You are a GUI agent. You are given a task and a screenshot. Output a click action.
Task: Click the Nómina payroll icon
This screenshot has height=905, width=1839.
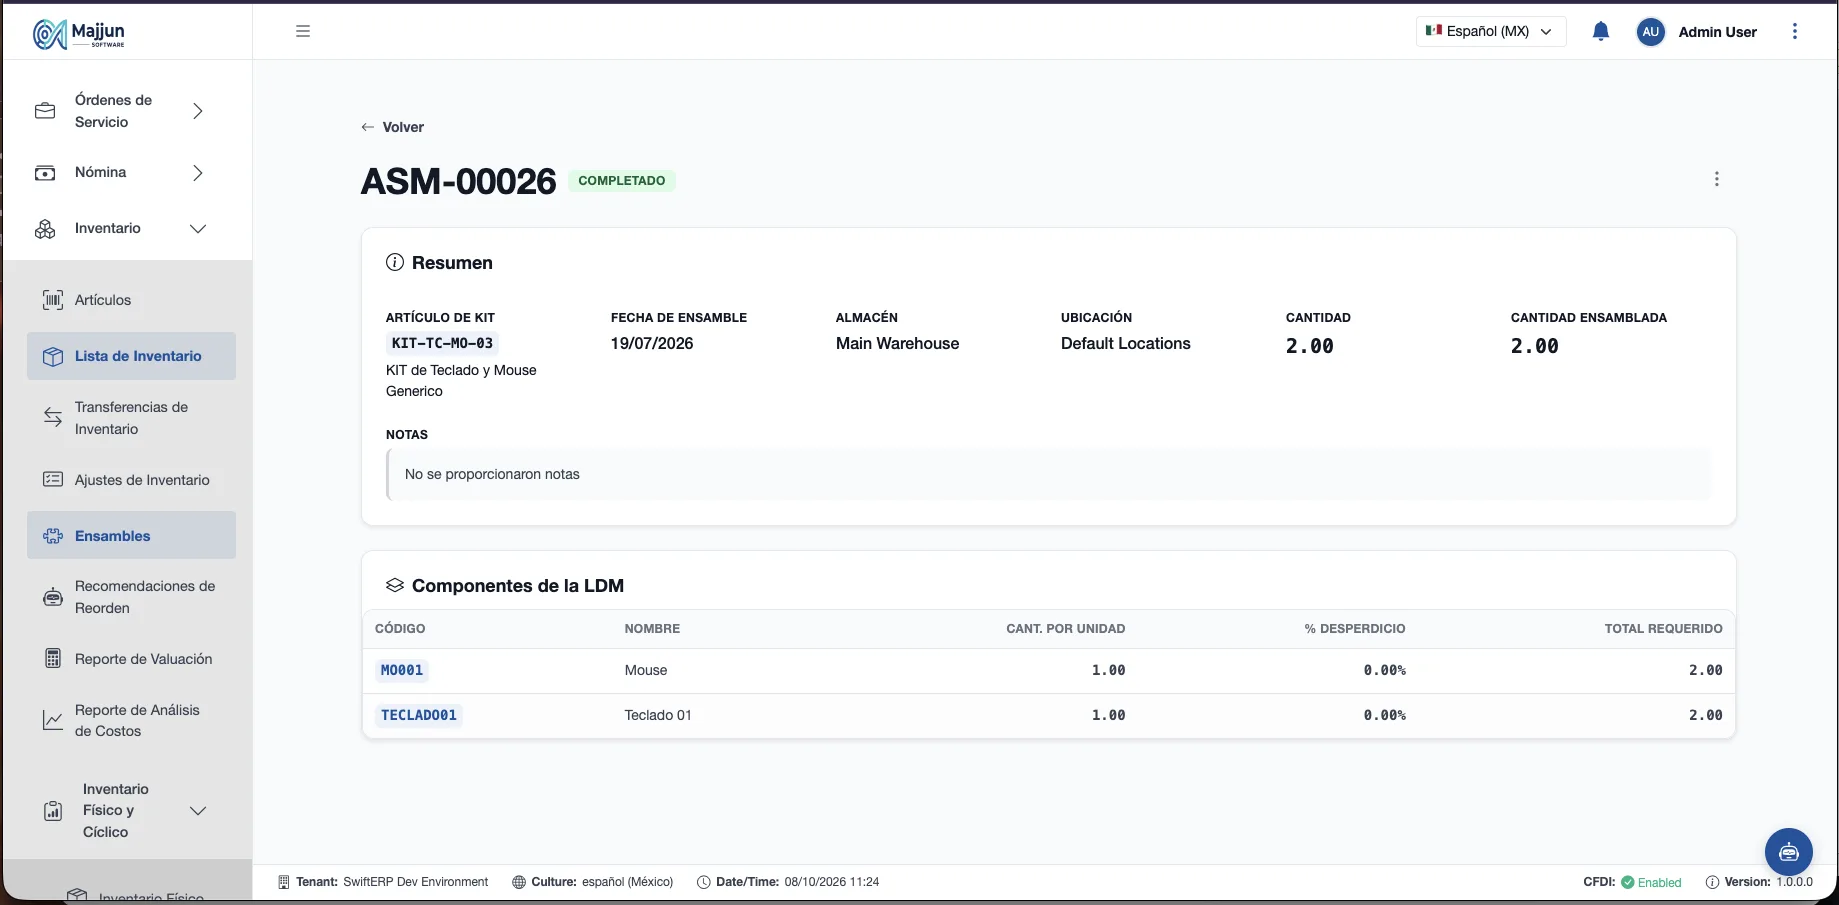click(x=45, y=173)
